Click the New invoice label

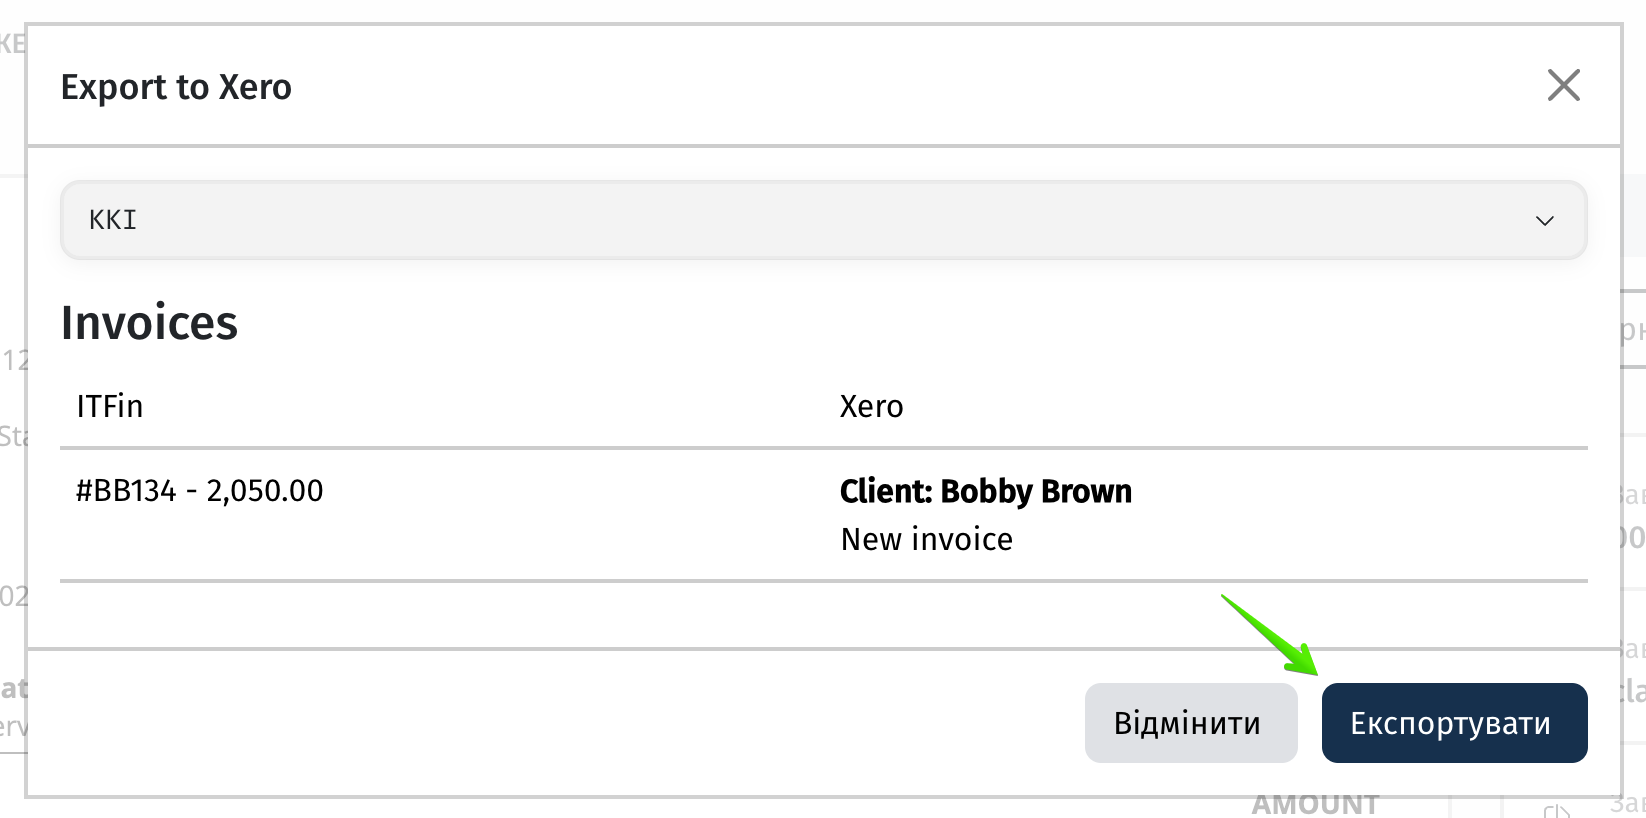click(x=927, y=539)
